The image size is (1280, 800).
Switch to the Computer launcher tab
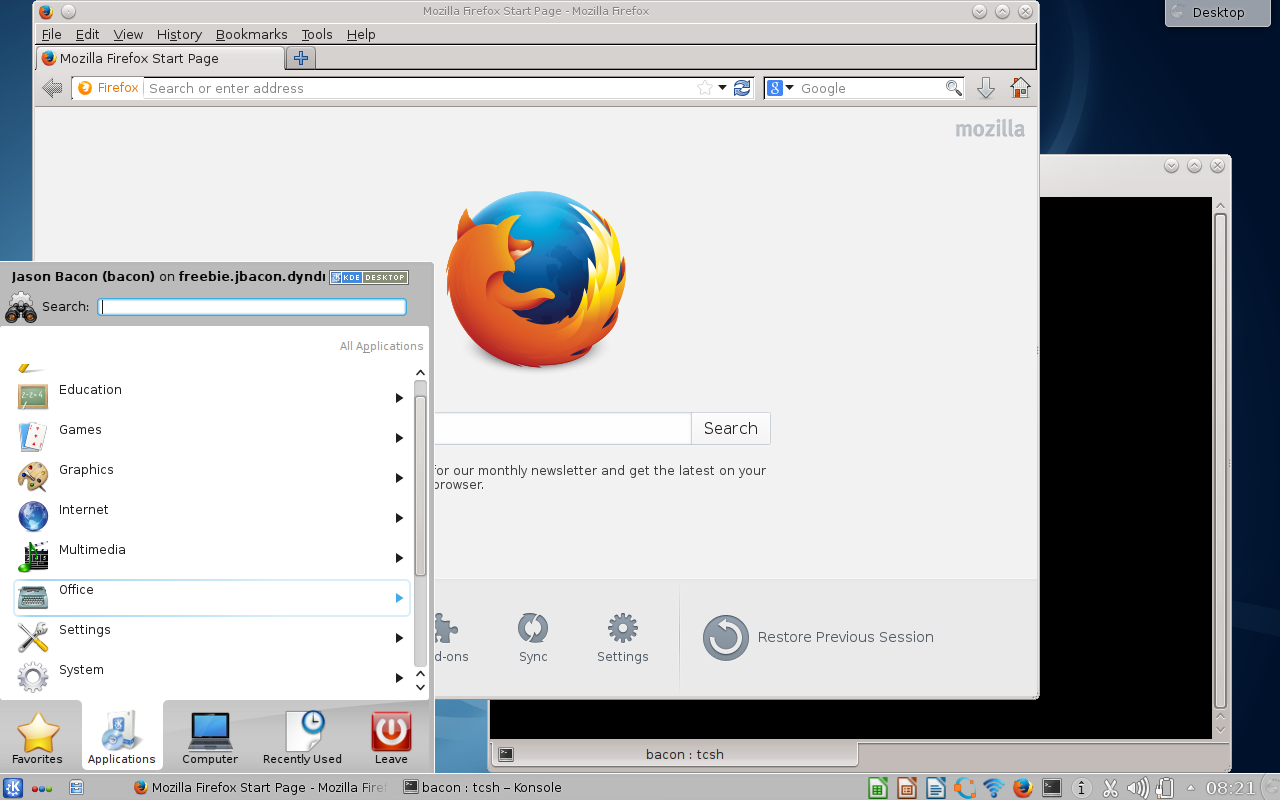click(210, 738)
